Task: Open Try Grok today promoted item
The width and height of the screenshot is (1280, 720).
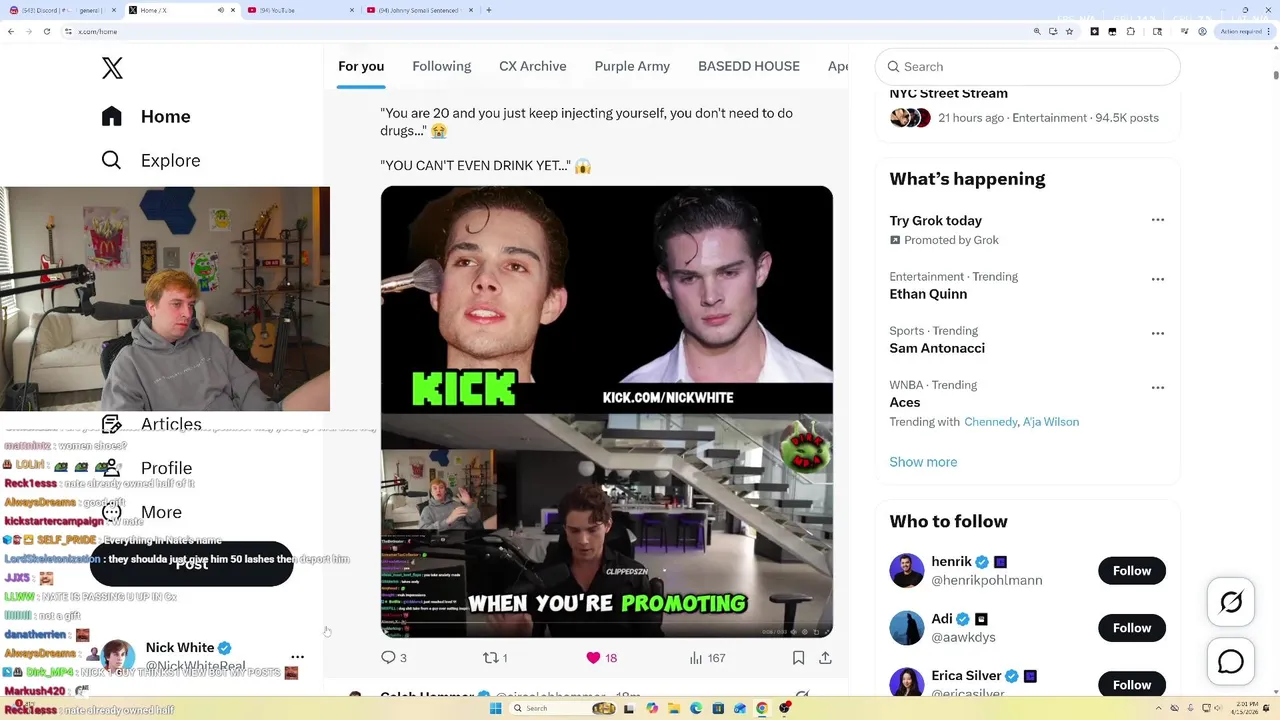Action: click(935, 220)
